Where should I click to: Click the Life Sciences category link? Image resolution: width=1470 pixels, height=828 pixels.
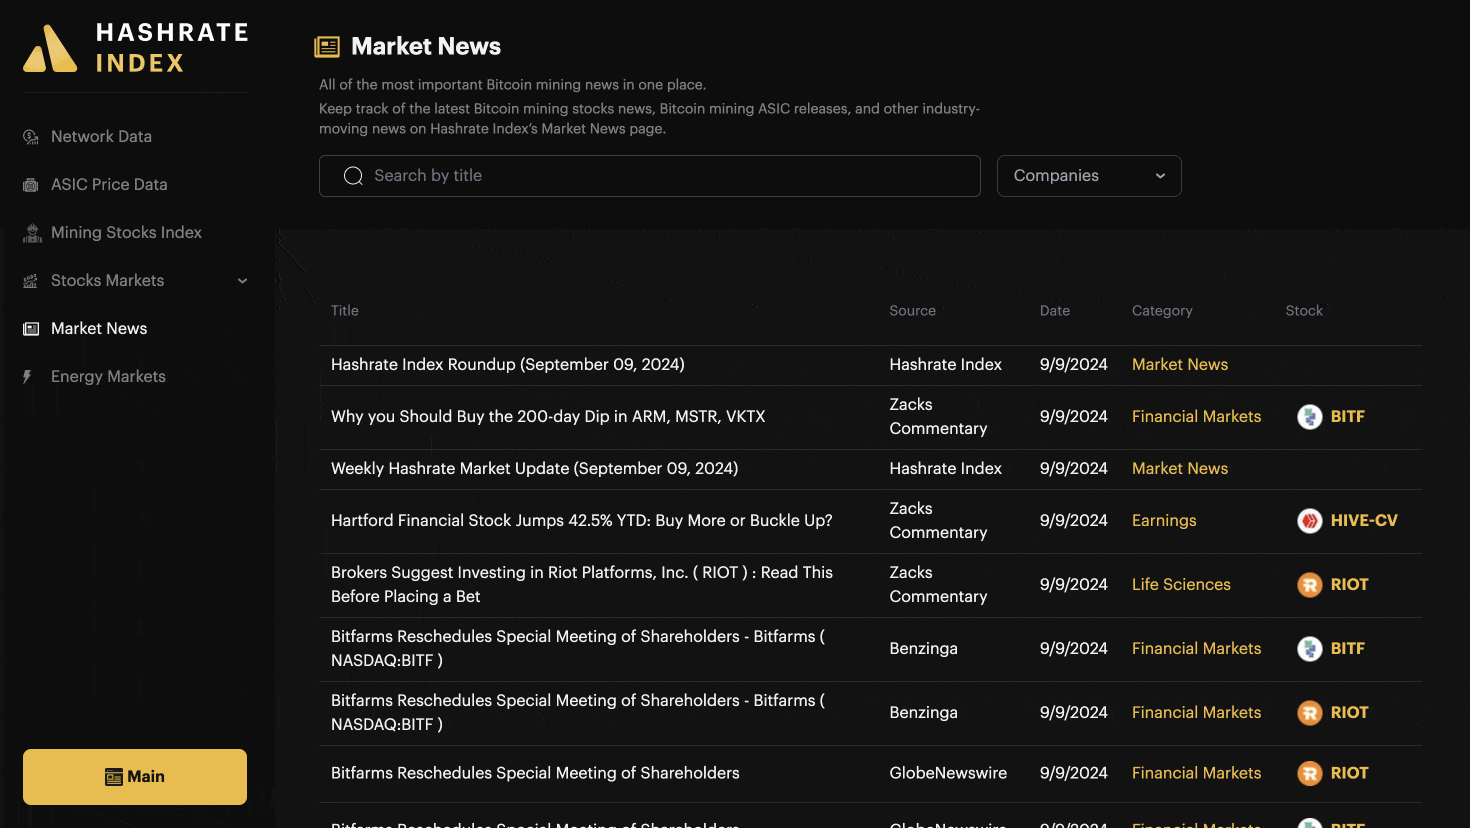click(1181, 585)
